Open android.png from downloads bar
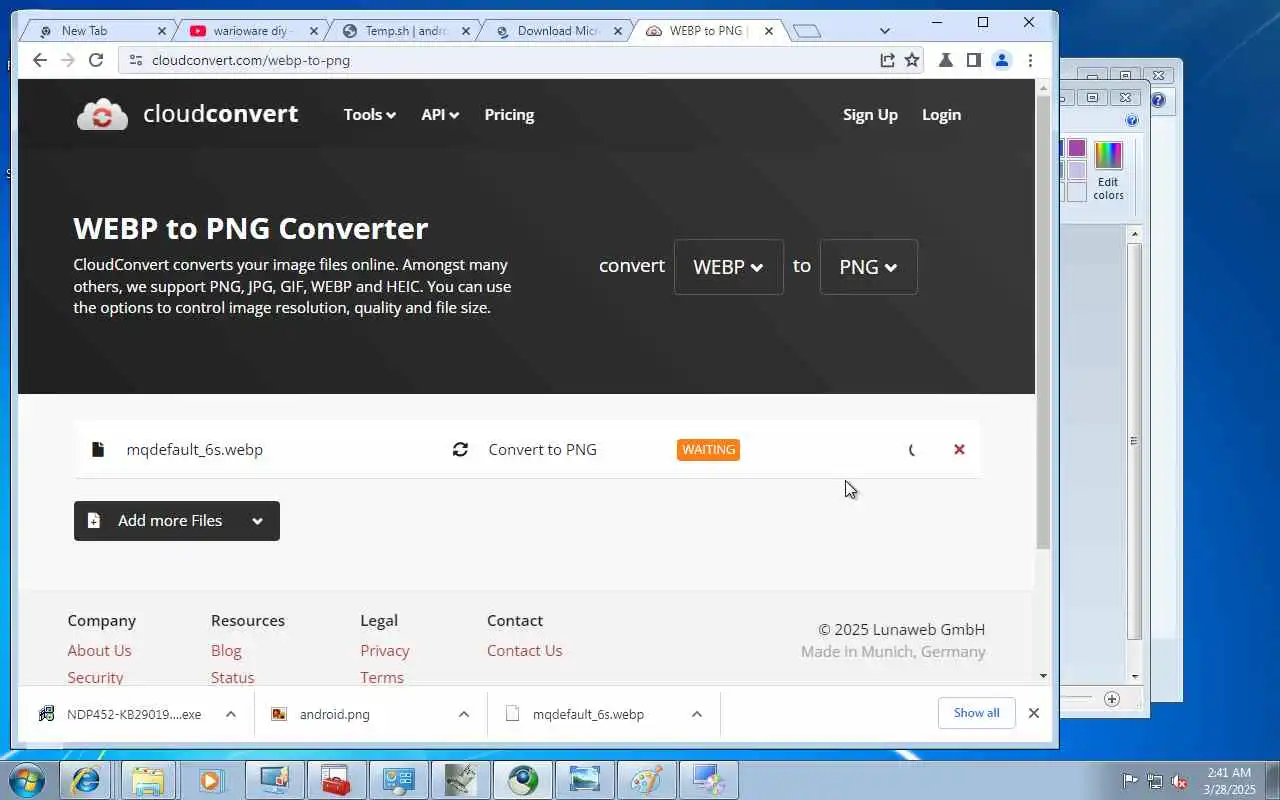 click(334, 714)
